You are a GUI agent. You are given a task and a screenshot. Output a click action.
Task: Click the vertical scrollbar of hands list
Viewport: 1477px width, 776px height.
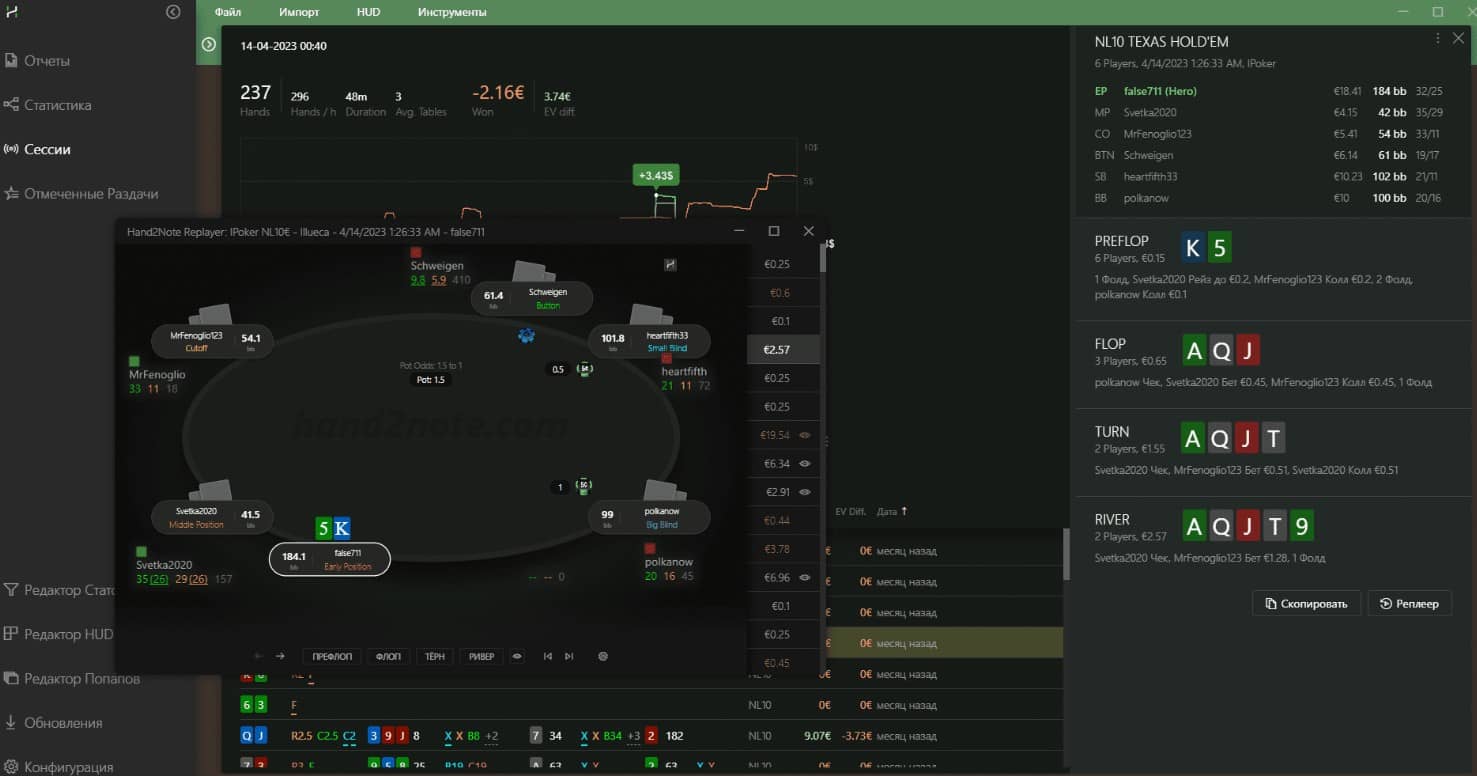(1065, 553)
